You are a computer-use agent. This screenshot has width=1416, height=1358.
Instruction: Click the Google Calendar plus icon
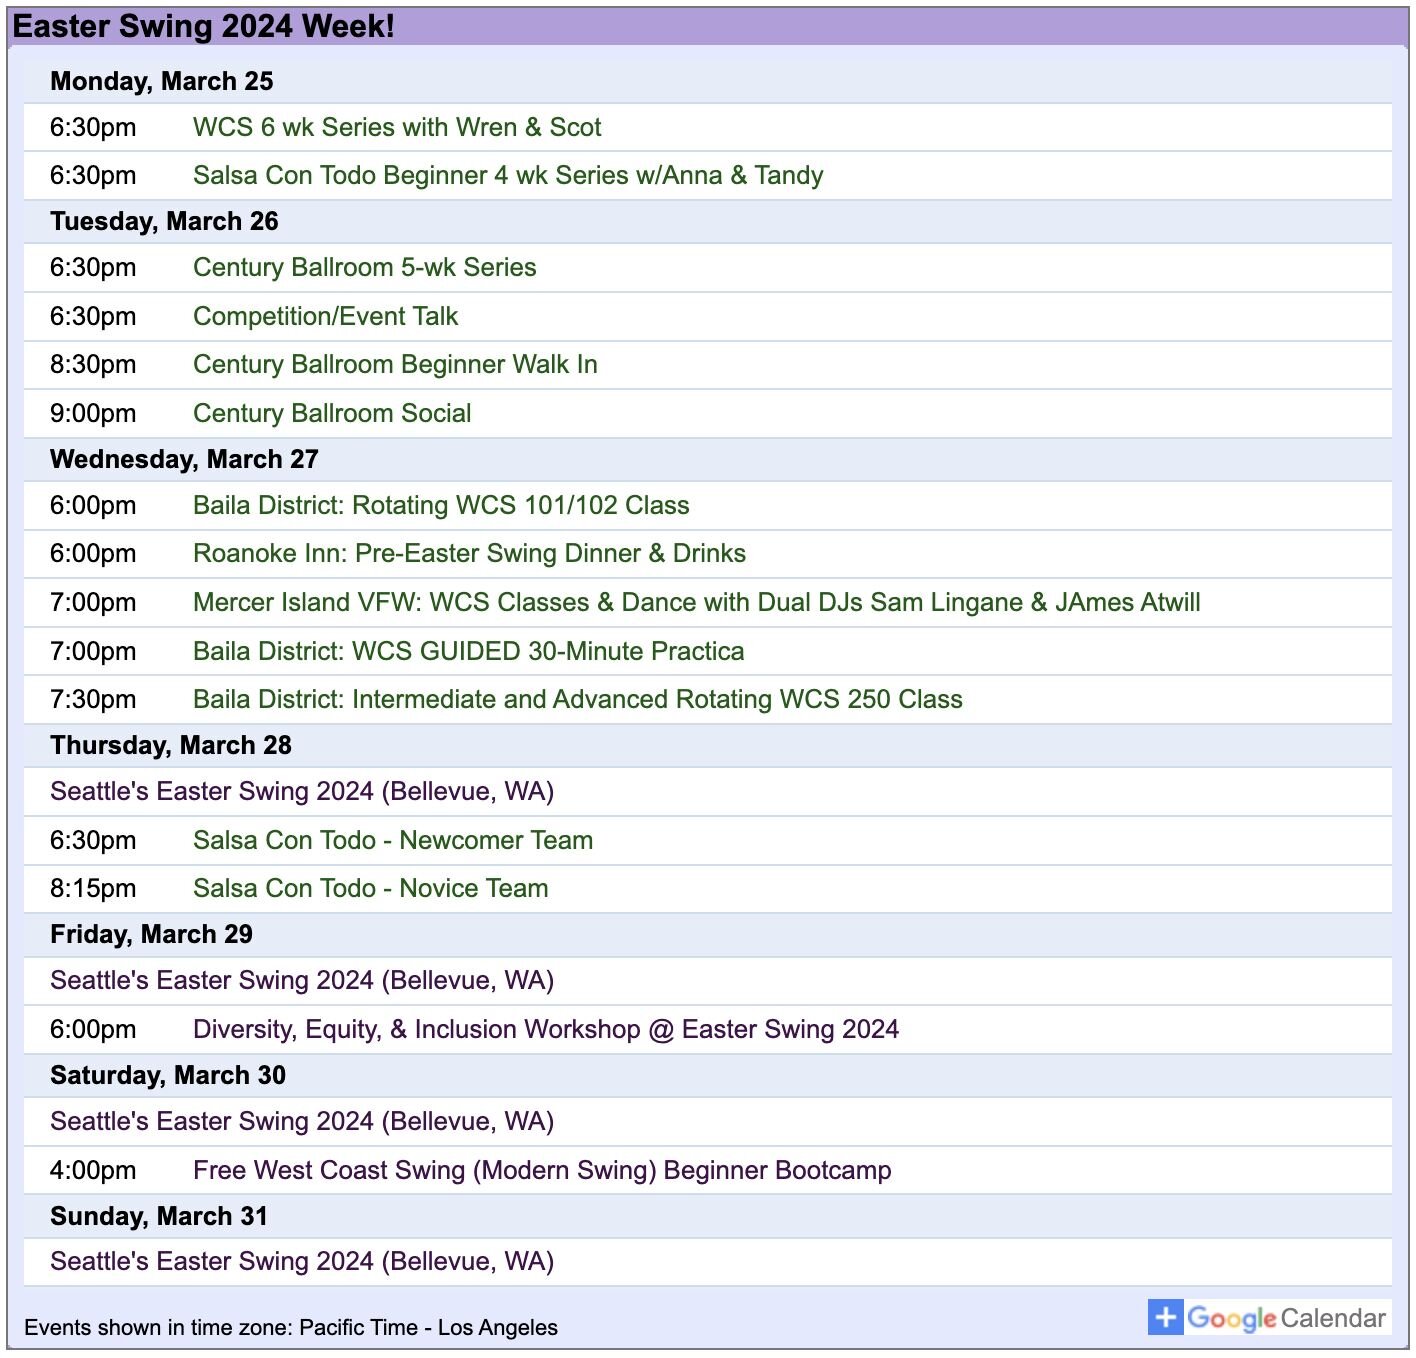1165,1317
